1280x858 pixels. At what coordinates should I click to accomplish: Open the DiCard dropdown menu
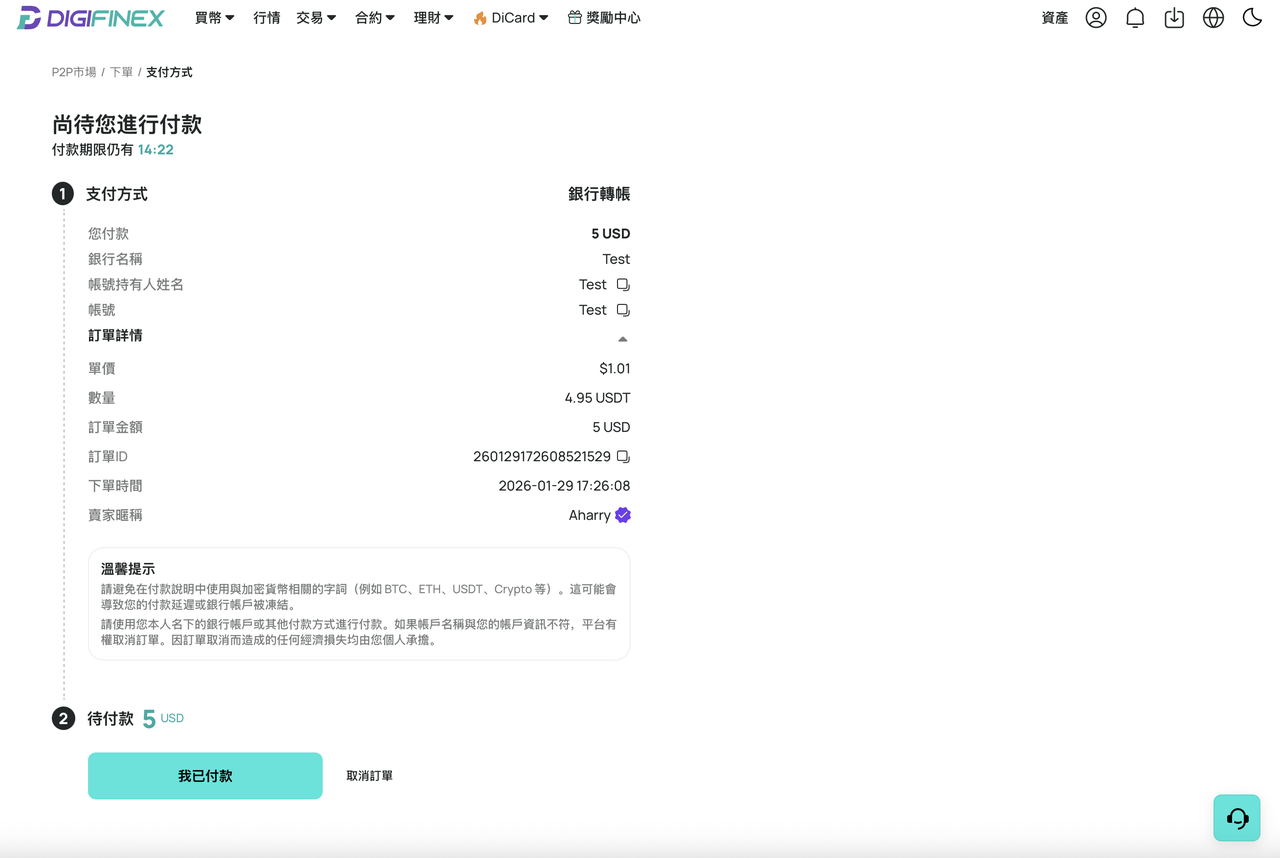510,18
